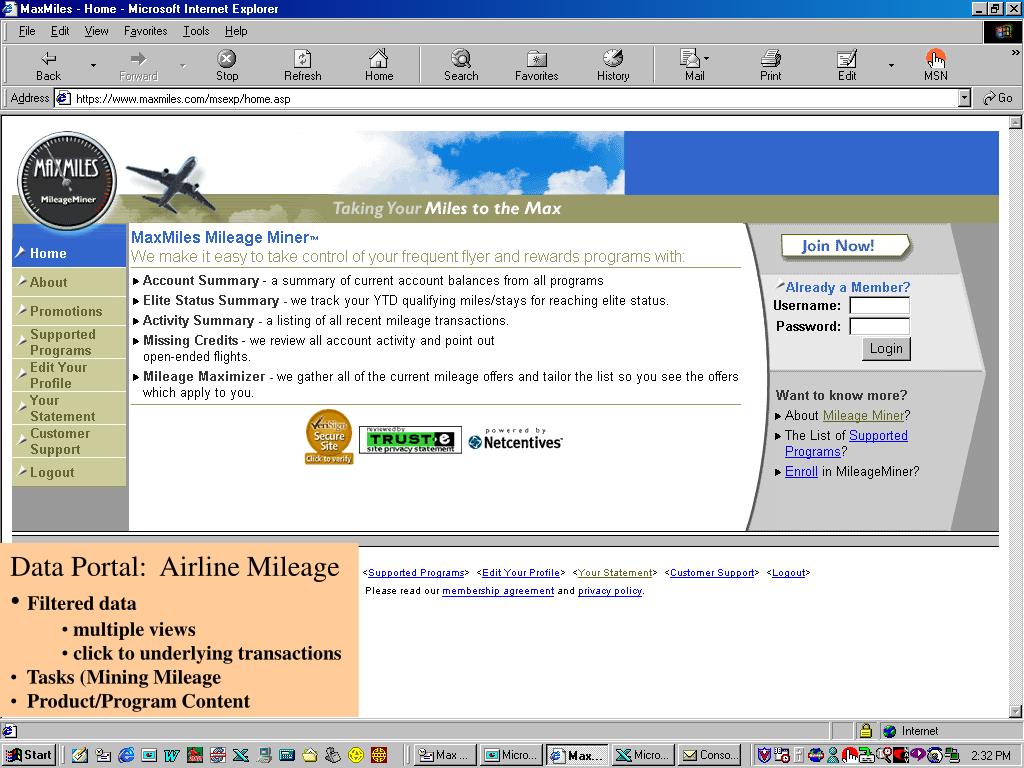Click the Home toolbar button

379,65
